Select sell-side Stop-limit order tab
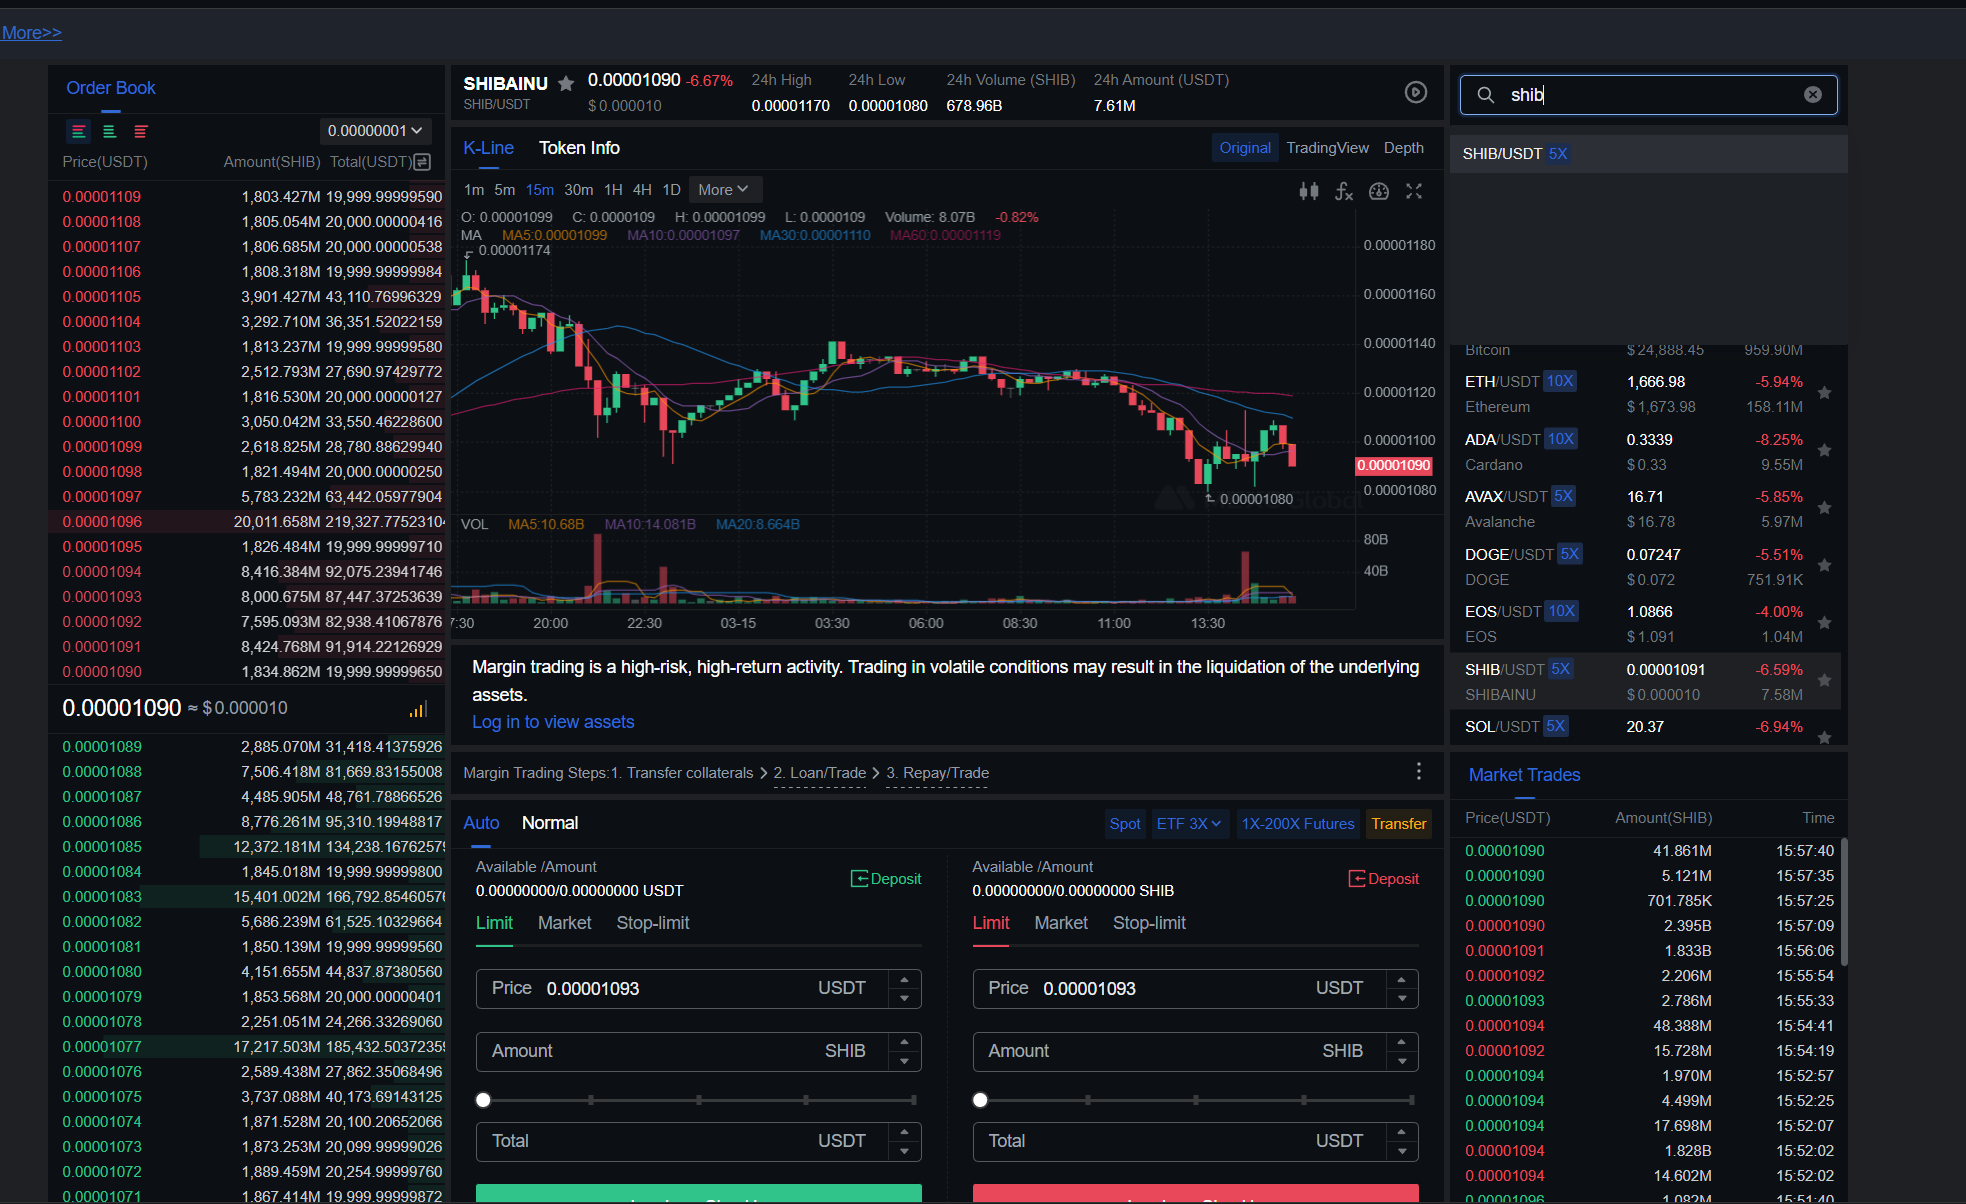Screen dimensions: 1966x1204 tap(1149, 923)
